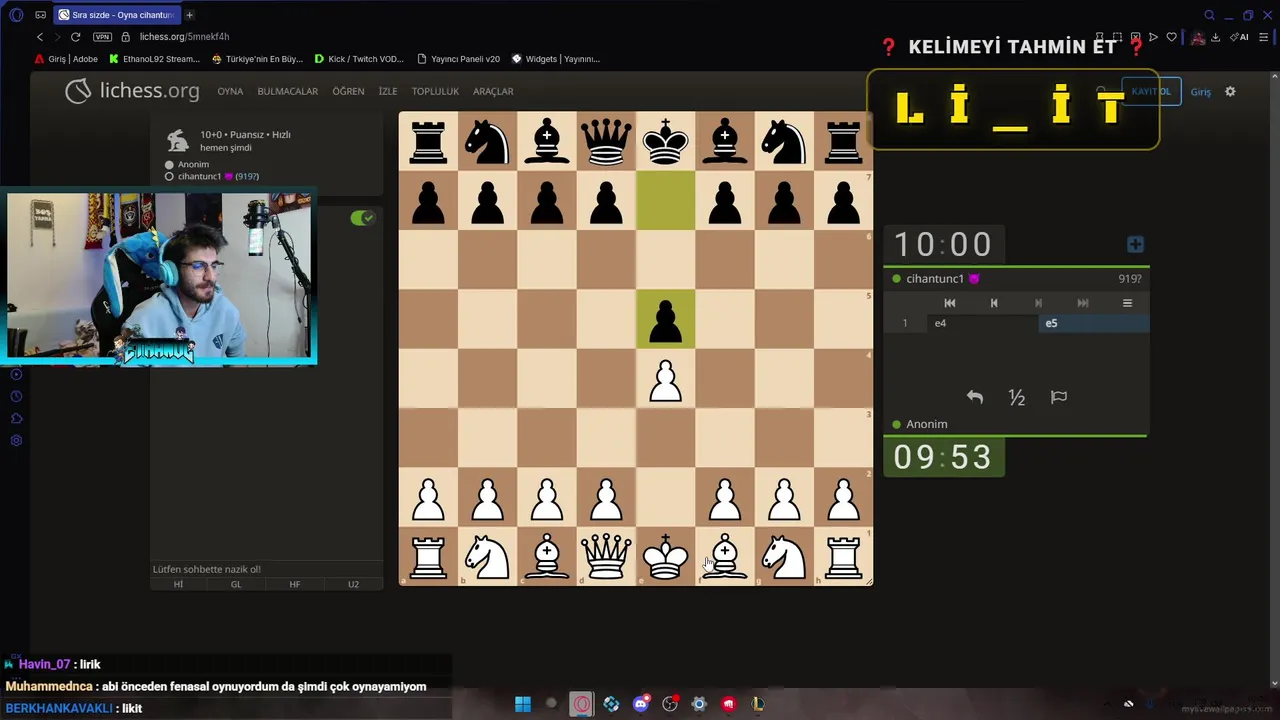Offer a draw with the ½ button
Screen dimensions: 1280x720
click(1017, 398)
